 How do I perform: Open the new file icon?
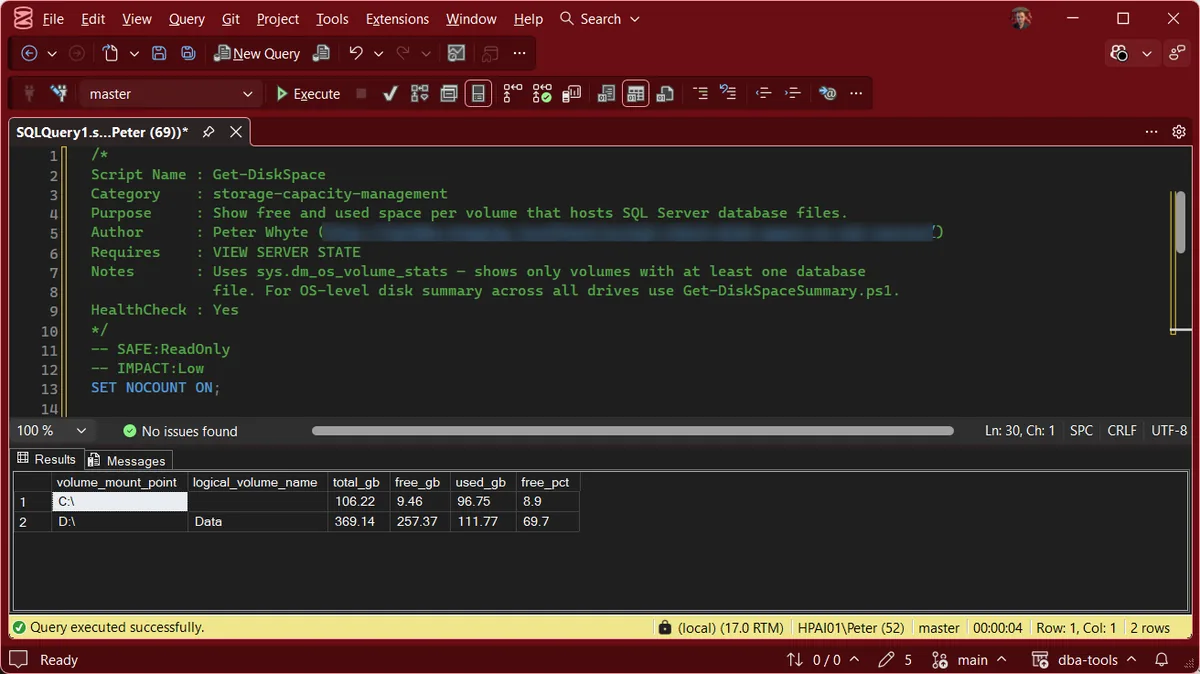111,54
